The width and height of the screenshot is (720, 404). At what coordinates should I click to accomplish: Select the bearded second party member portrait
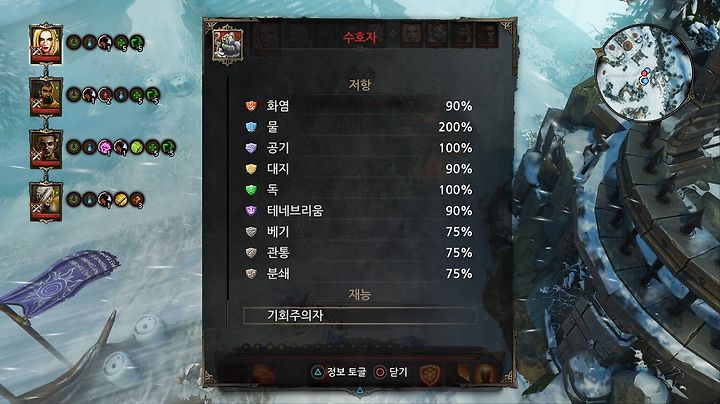45,96
